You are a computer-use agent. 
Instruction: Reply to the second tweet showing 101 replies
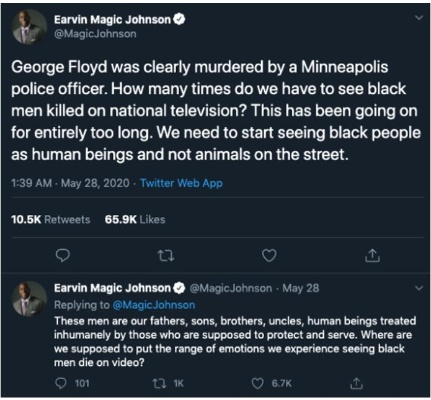coord(72,383)
